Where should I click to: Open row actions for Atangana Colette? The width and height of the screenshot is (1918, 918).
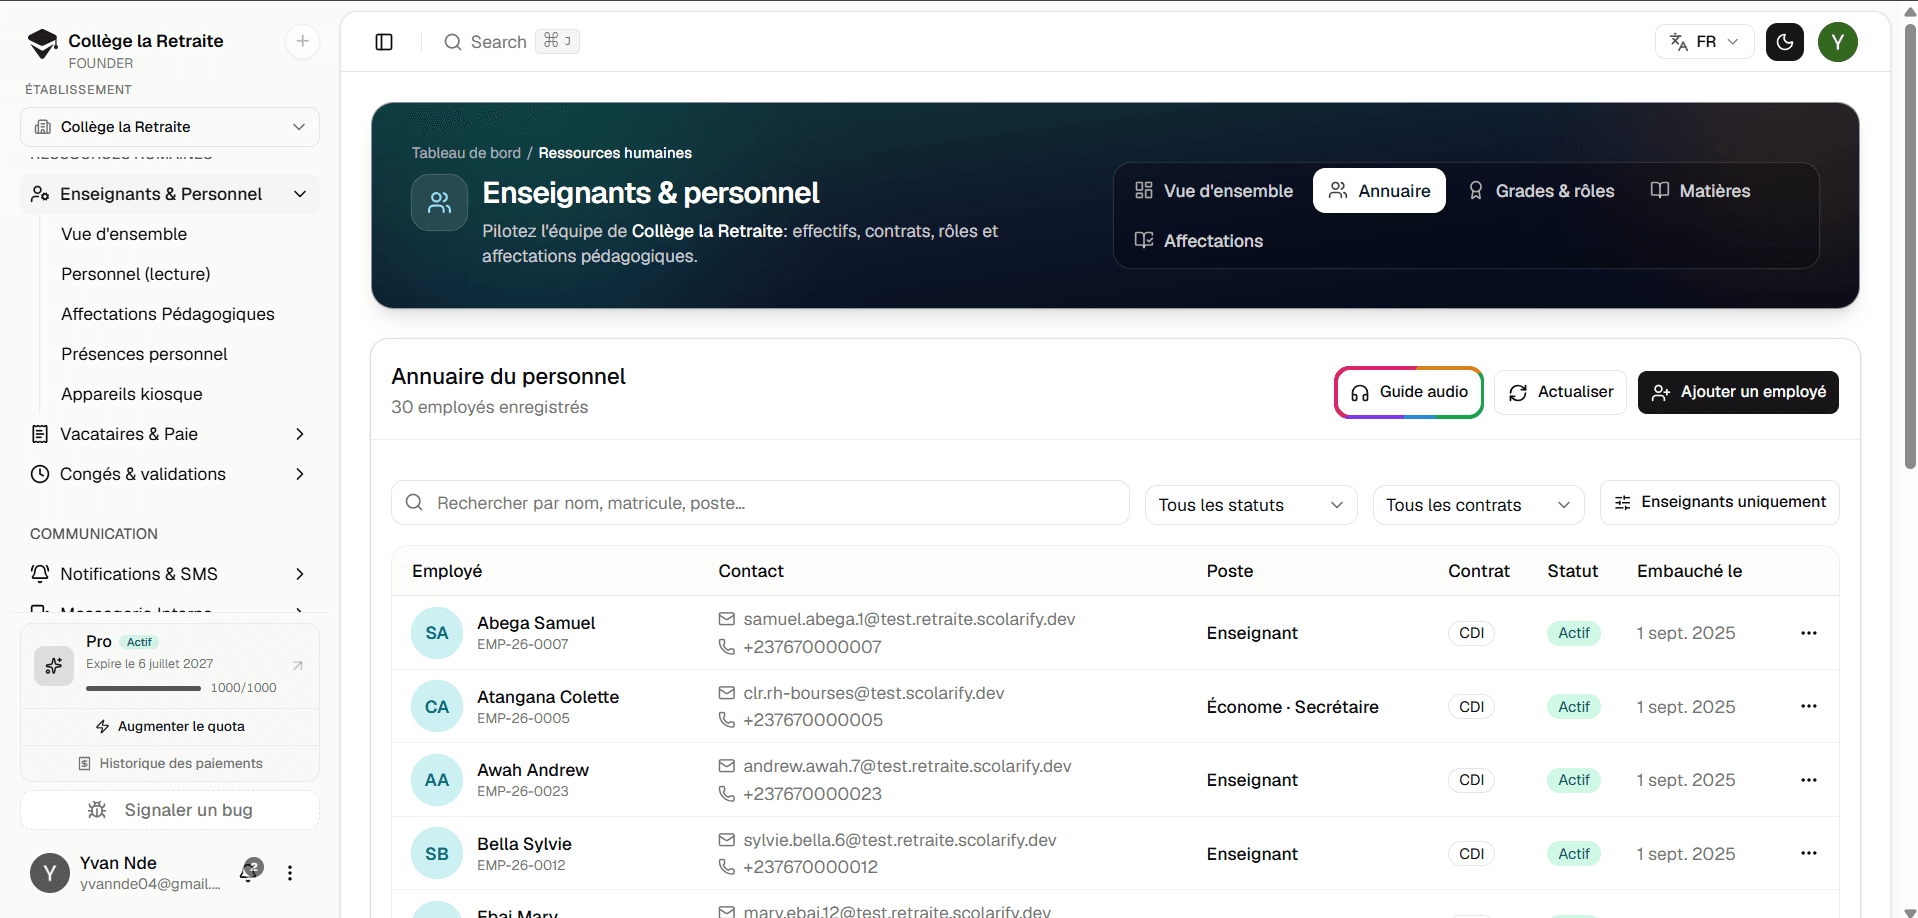coord(1808,706)
